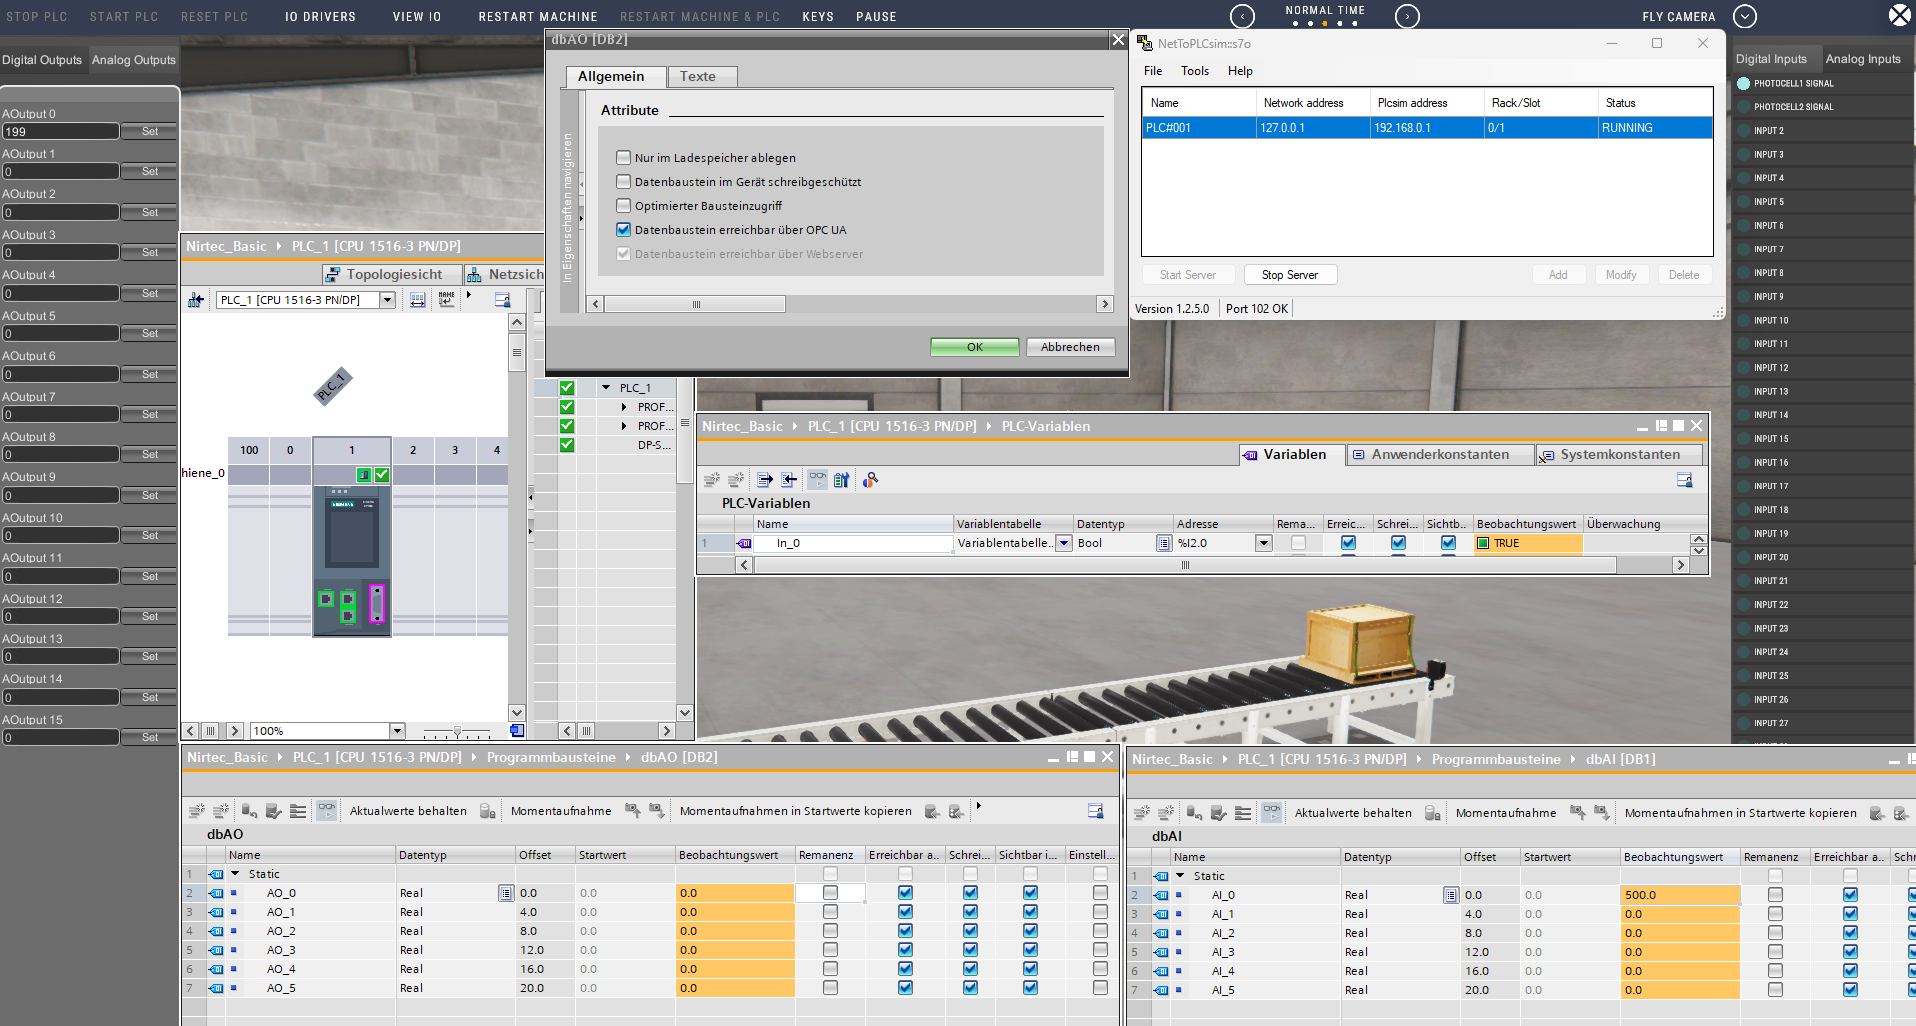The width and height of the screenshot is (1916, 1026).
Task: Click the zoom slider in device view
Action: click(x=457, y=731)
